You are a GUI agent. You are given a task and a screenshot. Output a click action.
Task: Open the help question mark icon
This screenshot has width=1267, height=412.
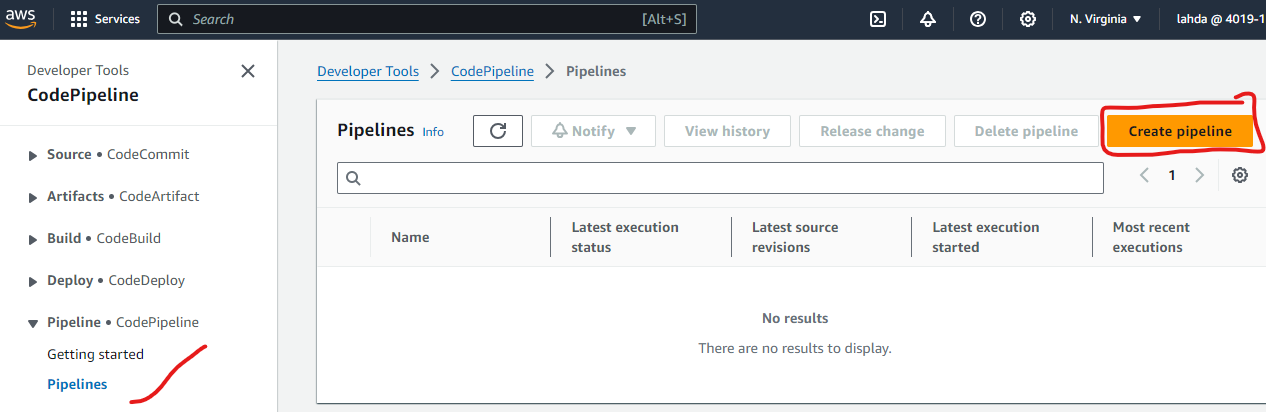tap(978, 19)
